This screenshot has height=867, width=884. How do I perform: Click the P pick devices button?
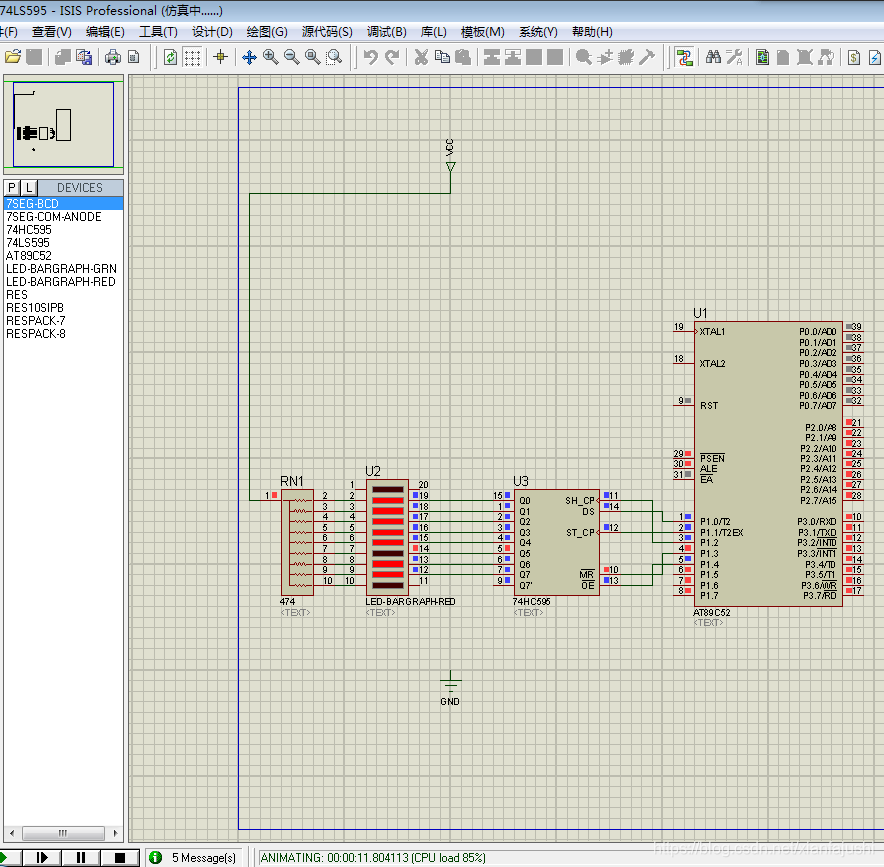click(x=12, y=187)
